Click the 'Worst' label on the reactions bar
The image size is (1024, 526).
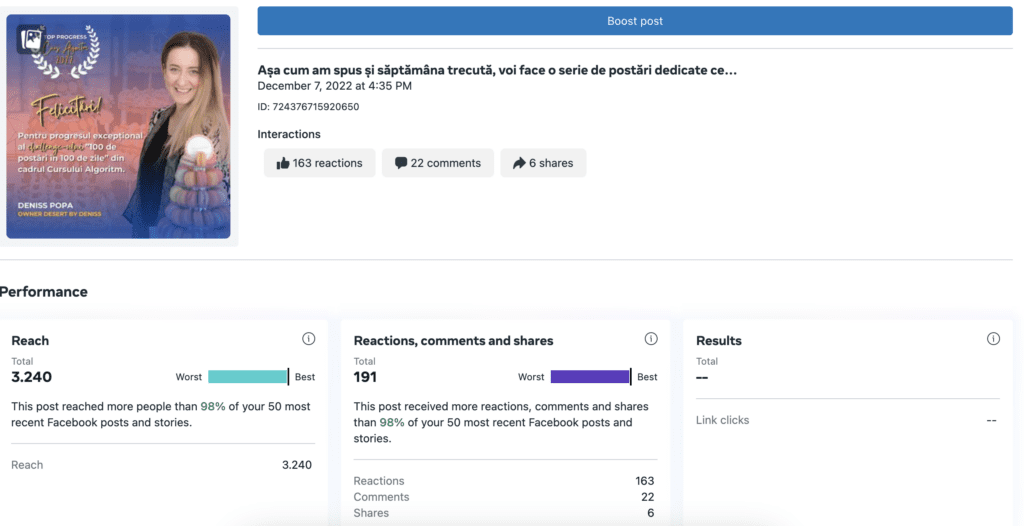531,377
